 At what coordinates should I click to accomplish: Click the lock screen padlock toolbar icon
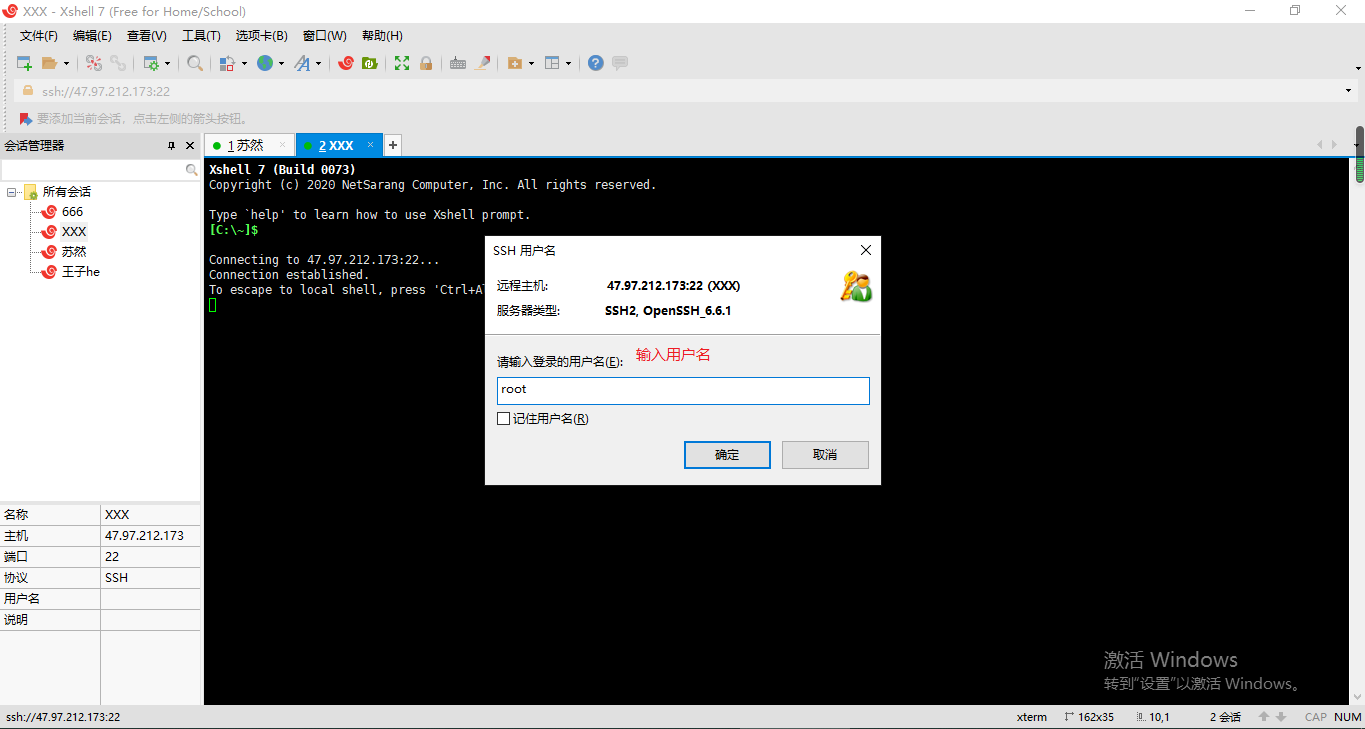pos(426,63)
